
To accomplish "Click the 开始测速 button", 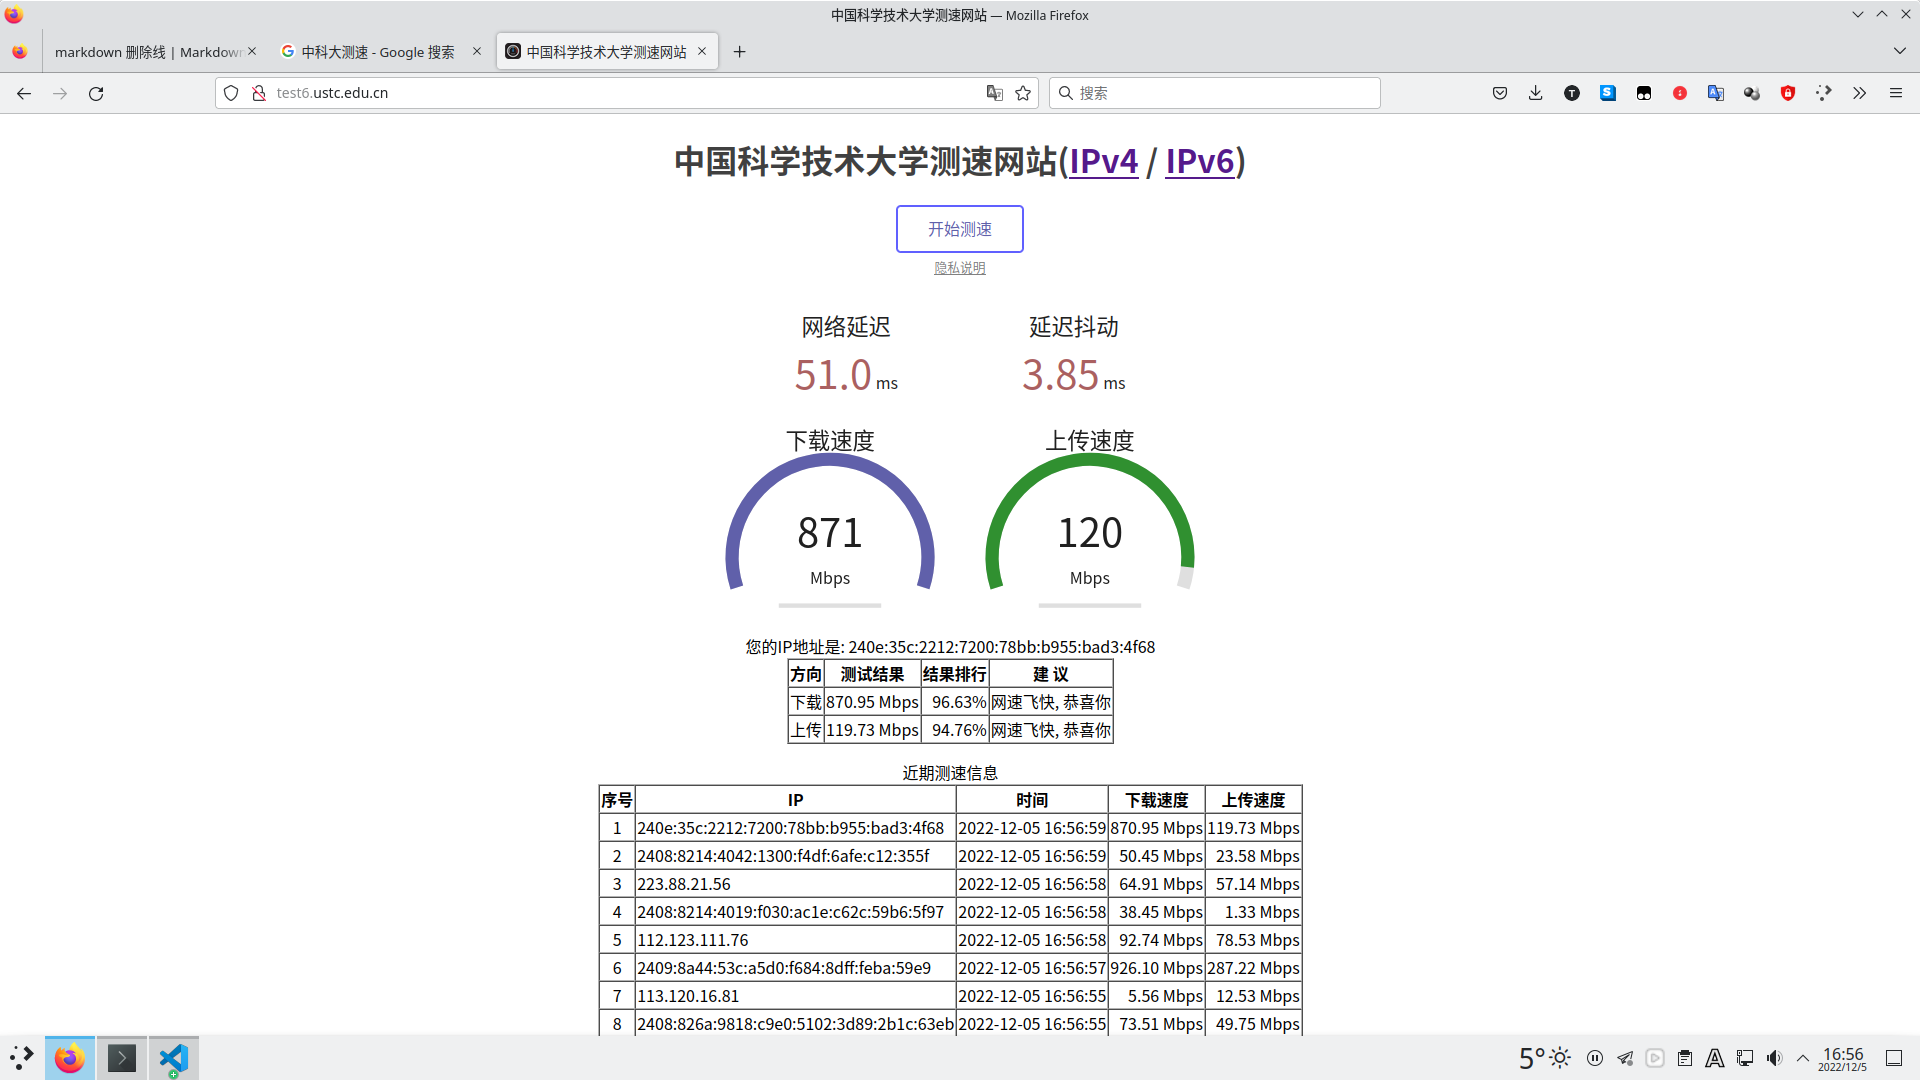I will click(x=960, y=229).
